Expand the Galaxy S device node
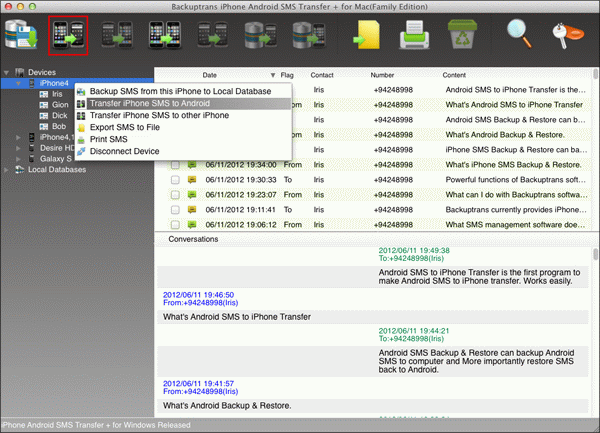This screenshot has height=433, width=600. [x=18, y=159]
